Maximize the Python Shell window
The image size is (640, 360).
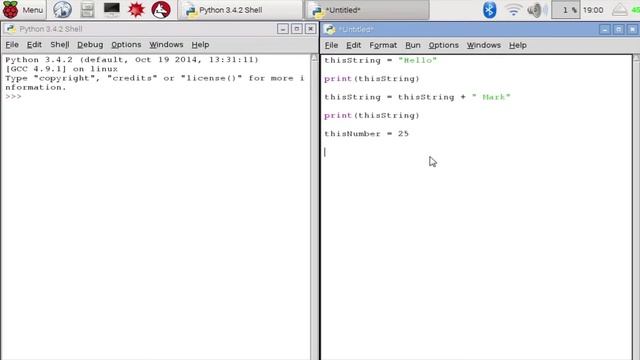(297, 29)
